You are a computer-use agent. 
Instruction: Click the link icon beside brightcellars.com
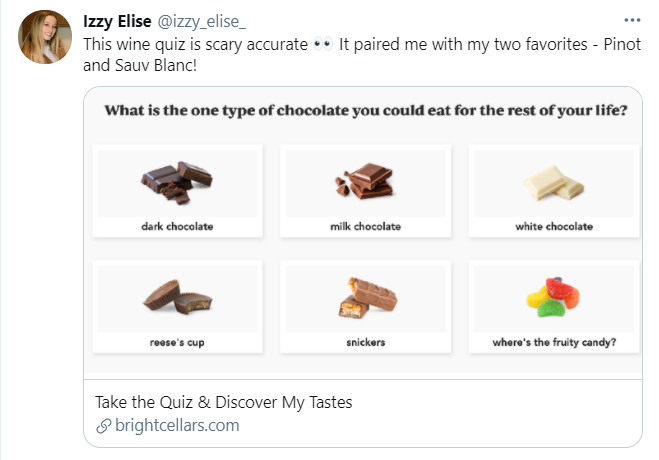pyautogui.click(x=101, y=426)
